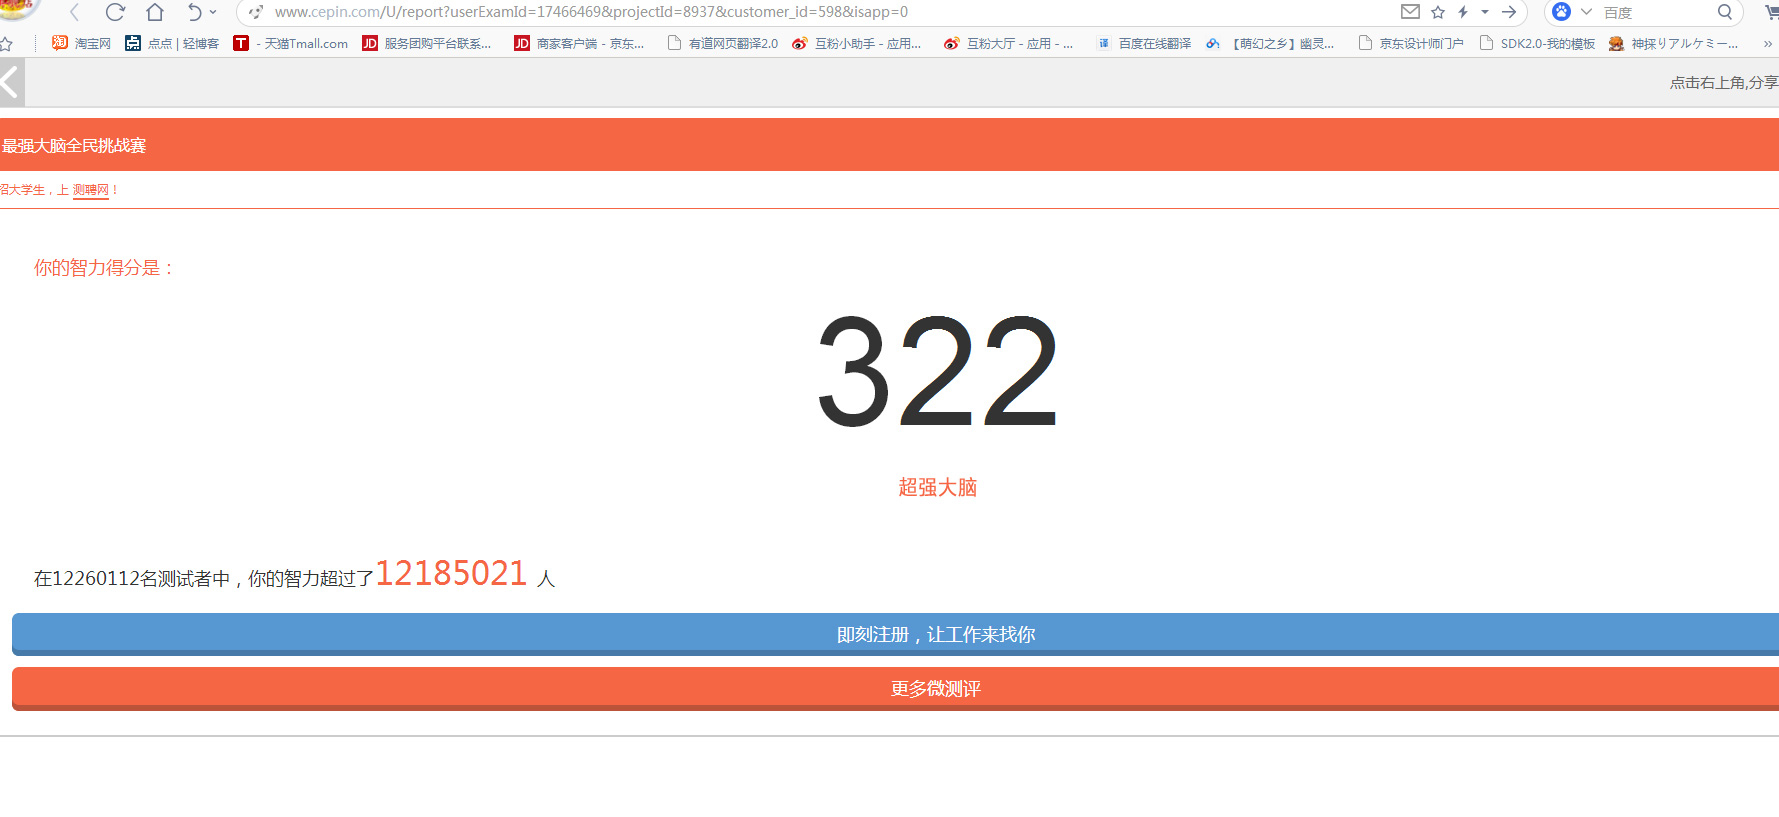Open the 京东设计师门户 bookmark
This screenshot has height=817, width=1779.
point(1411,44)
